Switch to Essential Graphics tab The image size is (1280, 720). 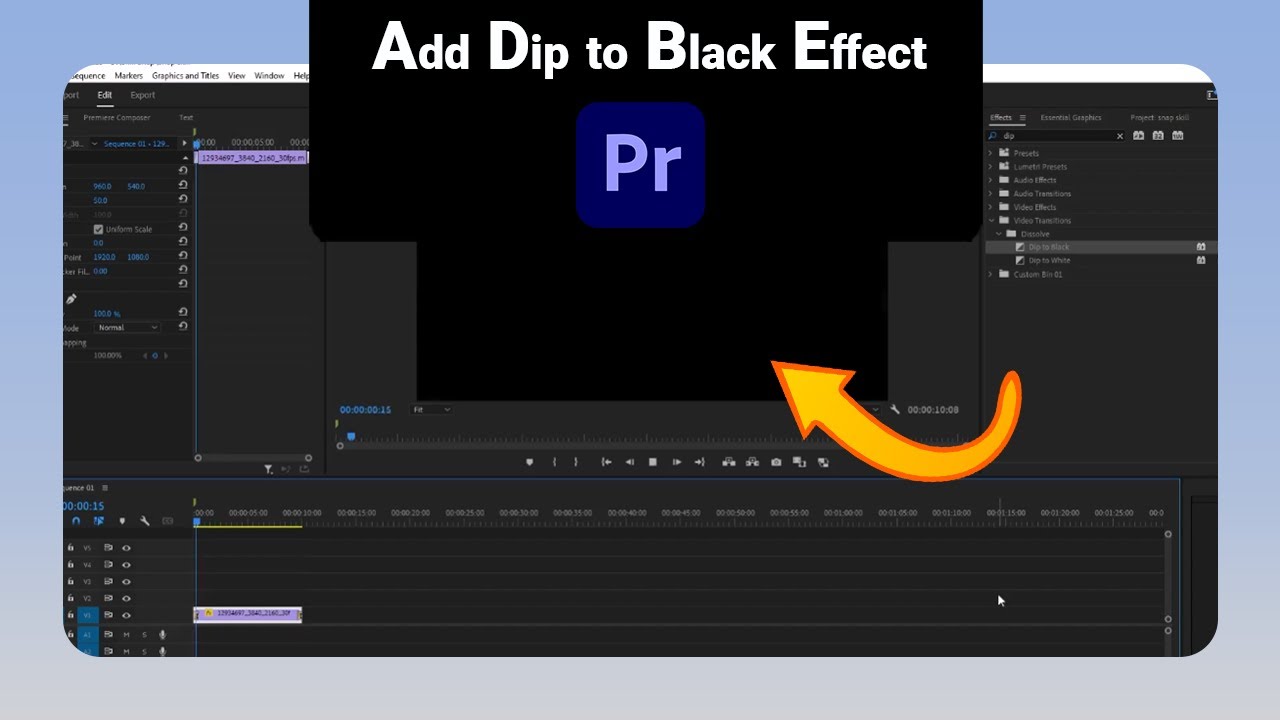(1071, 118)
